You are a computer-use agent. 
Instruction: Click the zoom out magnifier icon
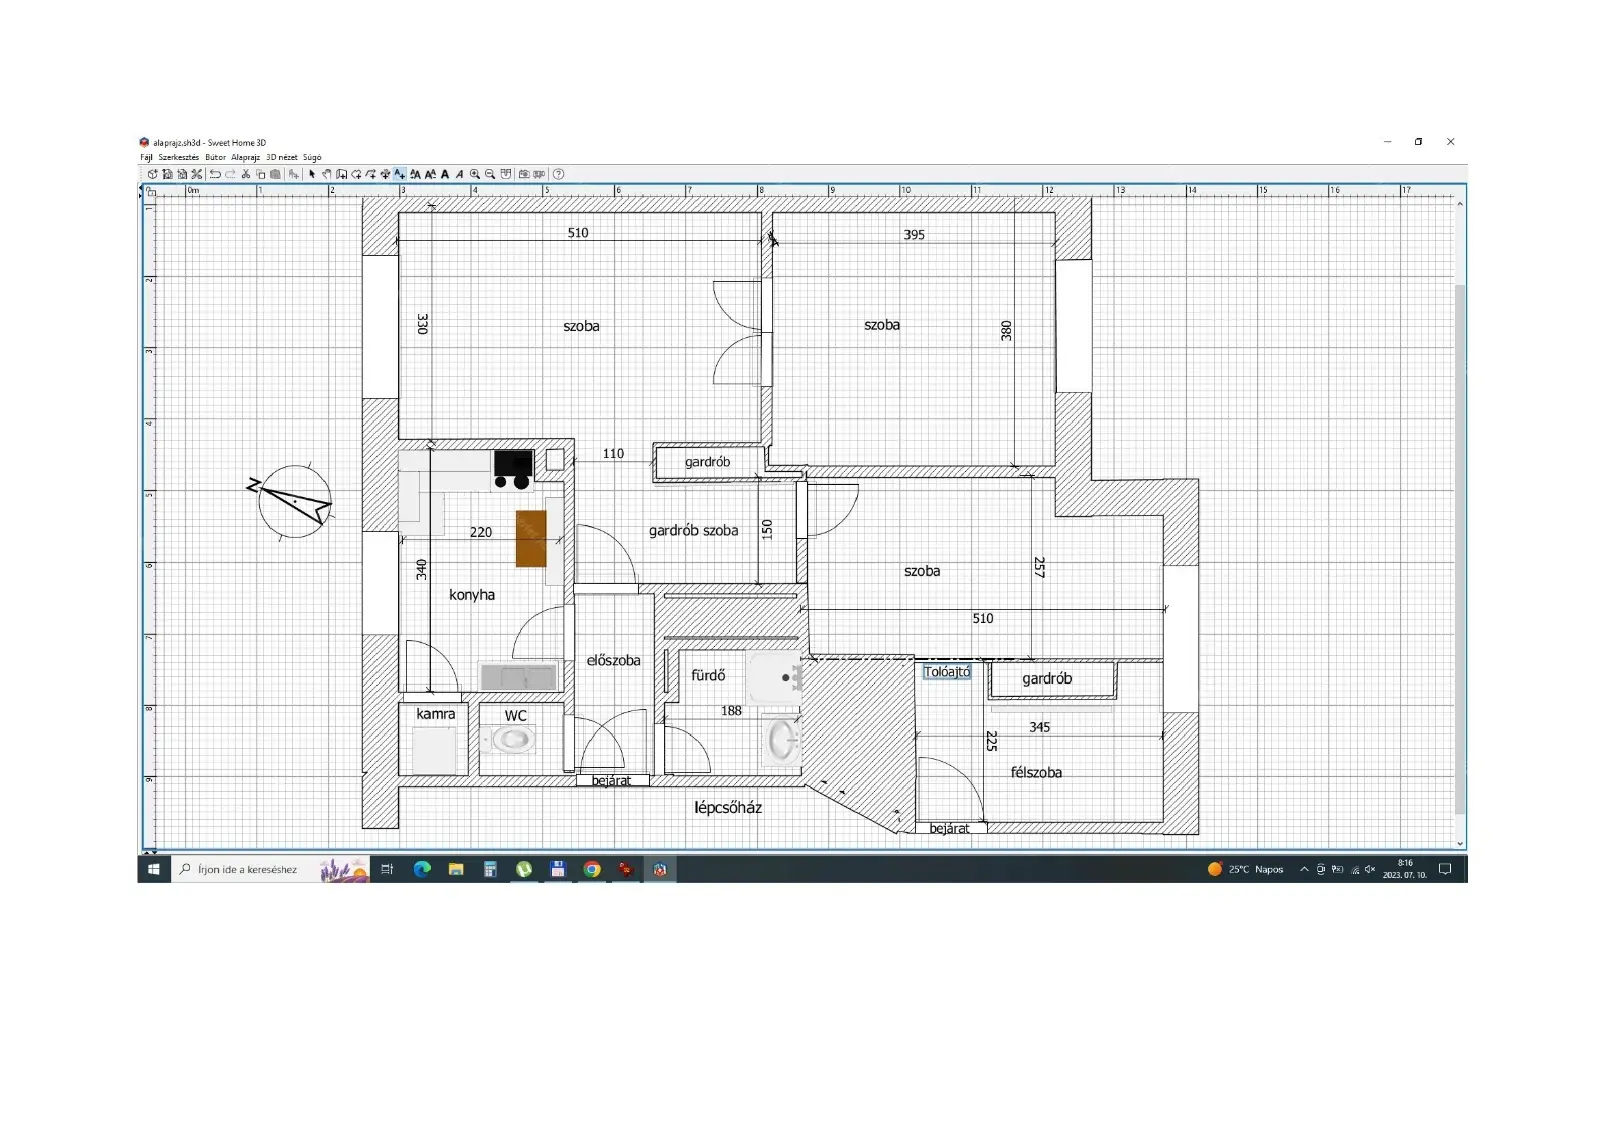click(x=490, y=174)
